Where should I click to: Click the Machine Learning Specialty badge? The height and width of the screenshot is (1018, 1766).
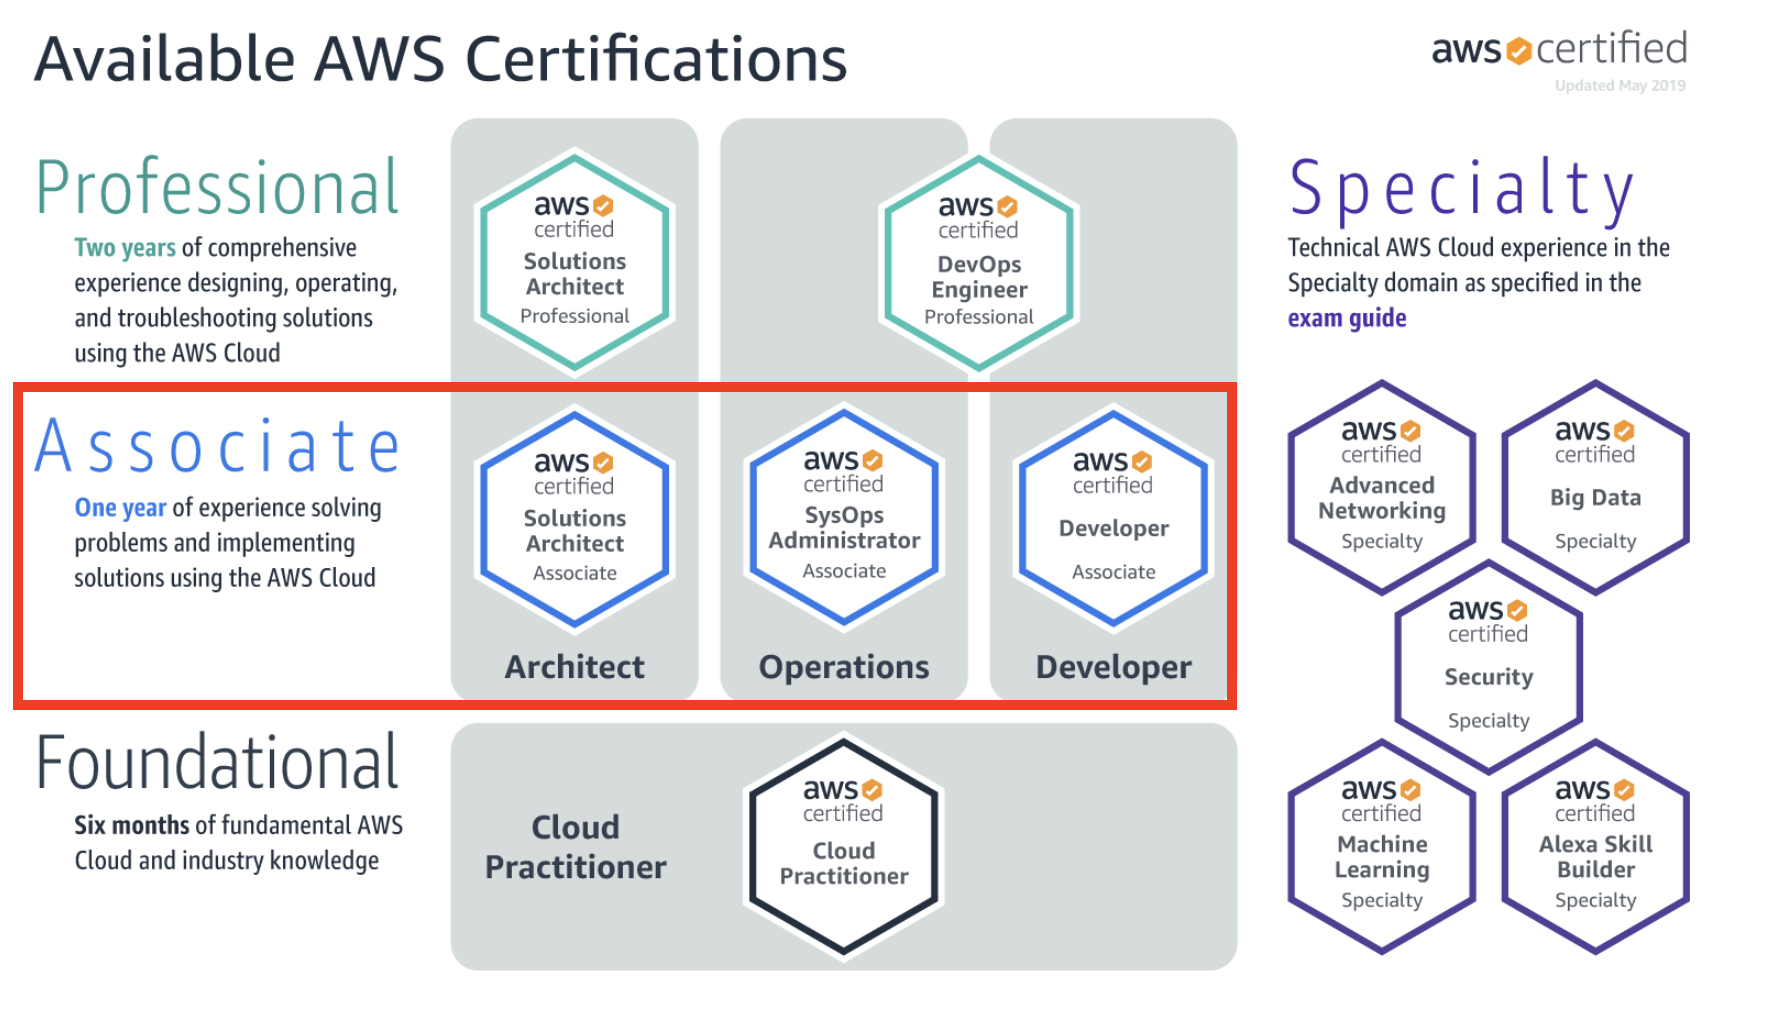[x=1382, y=846]
